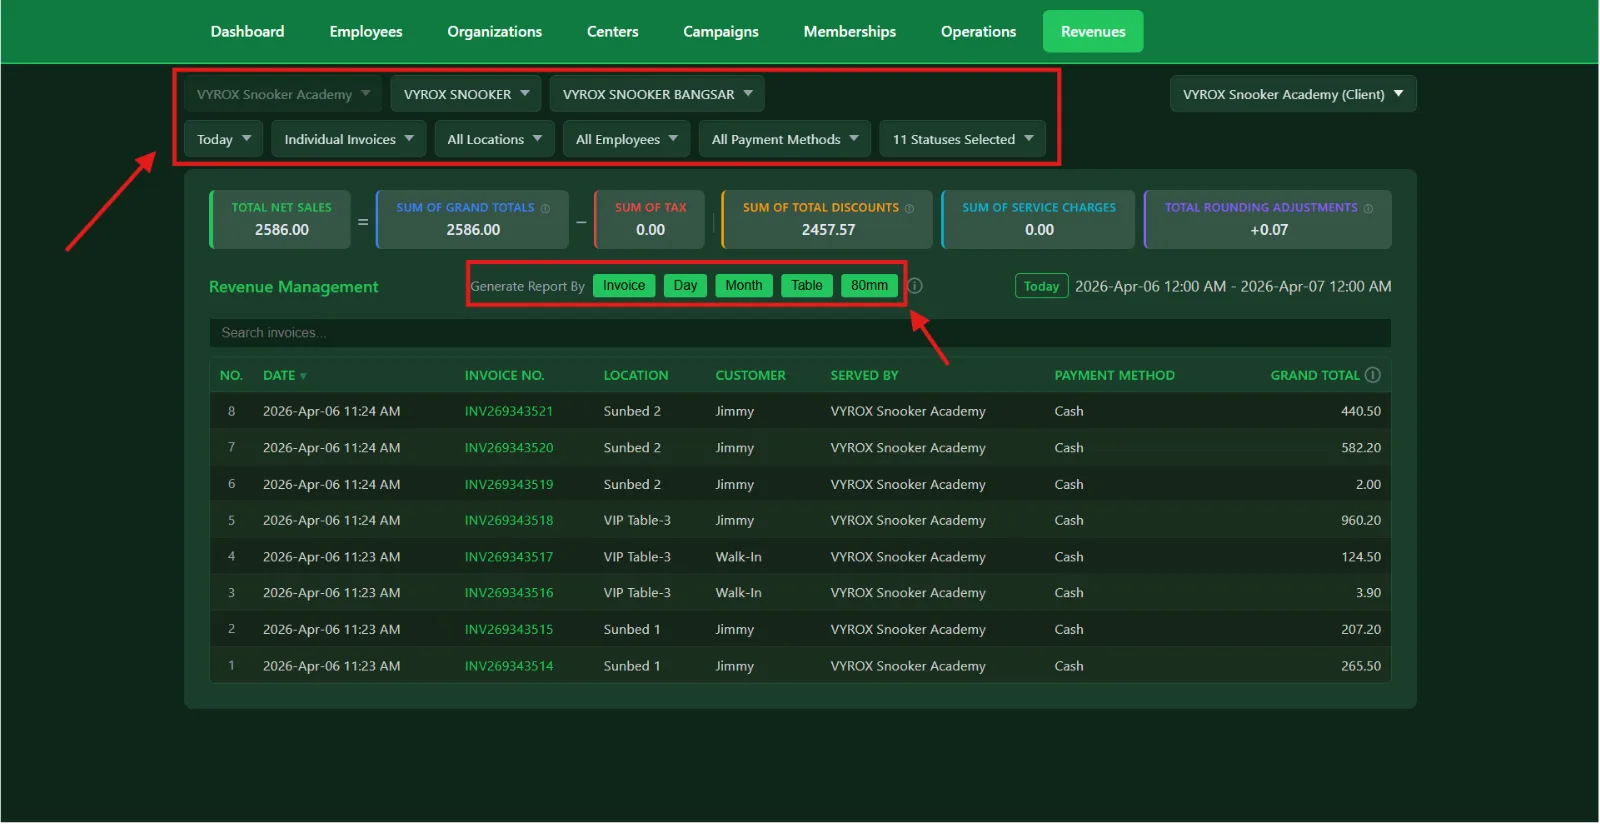
Task: Open the VYROX SNOOKER BANGSAR dropdown
Action: [x=657, y=94]
